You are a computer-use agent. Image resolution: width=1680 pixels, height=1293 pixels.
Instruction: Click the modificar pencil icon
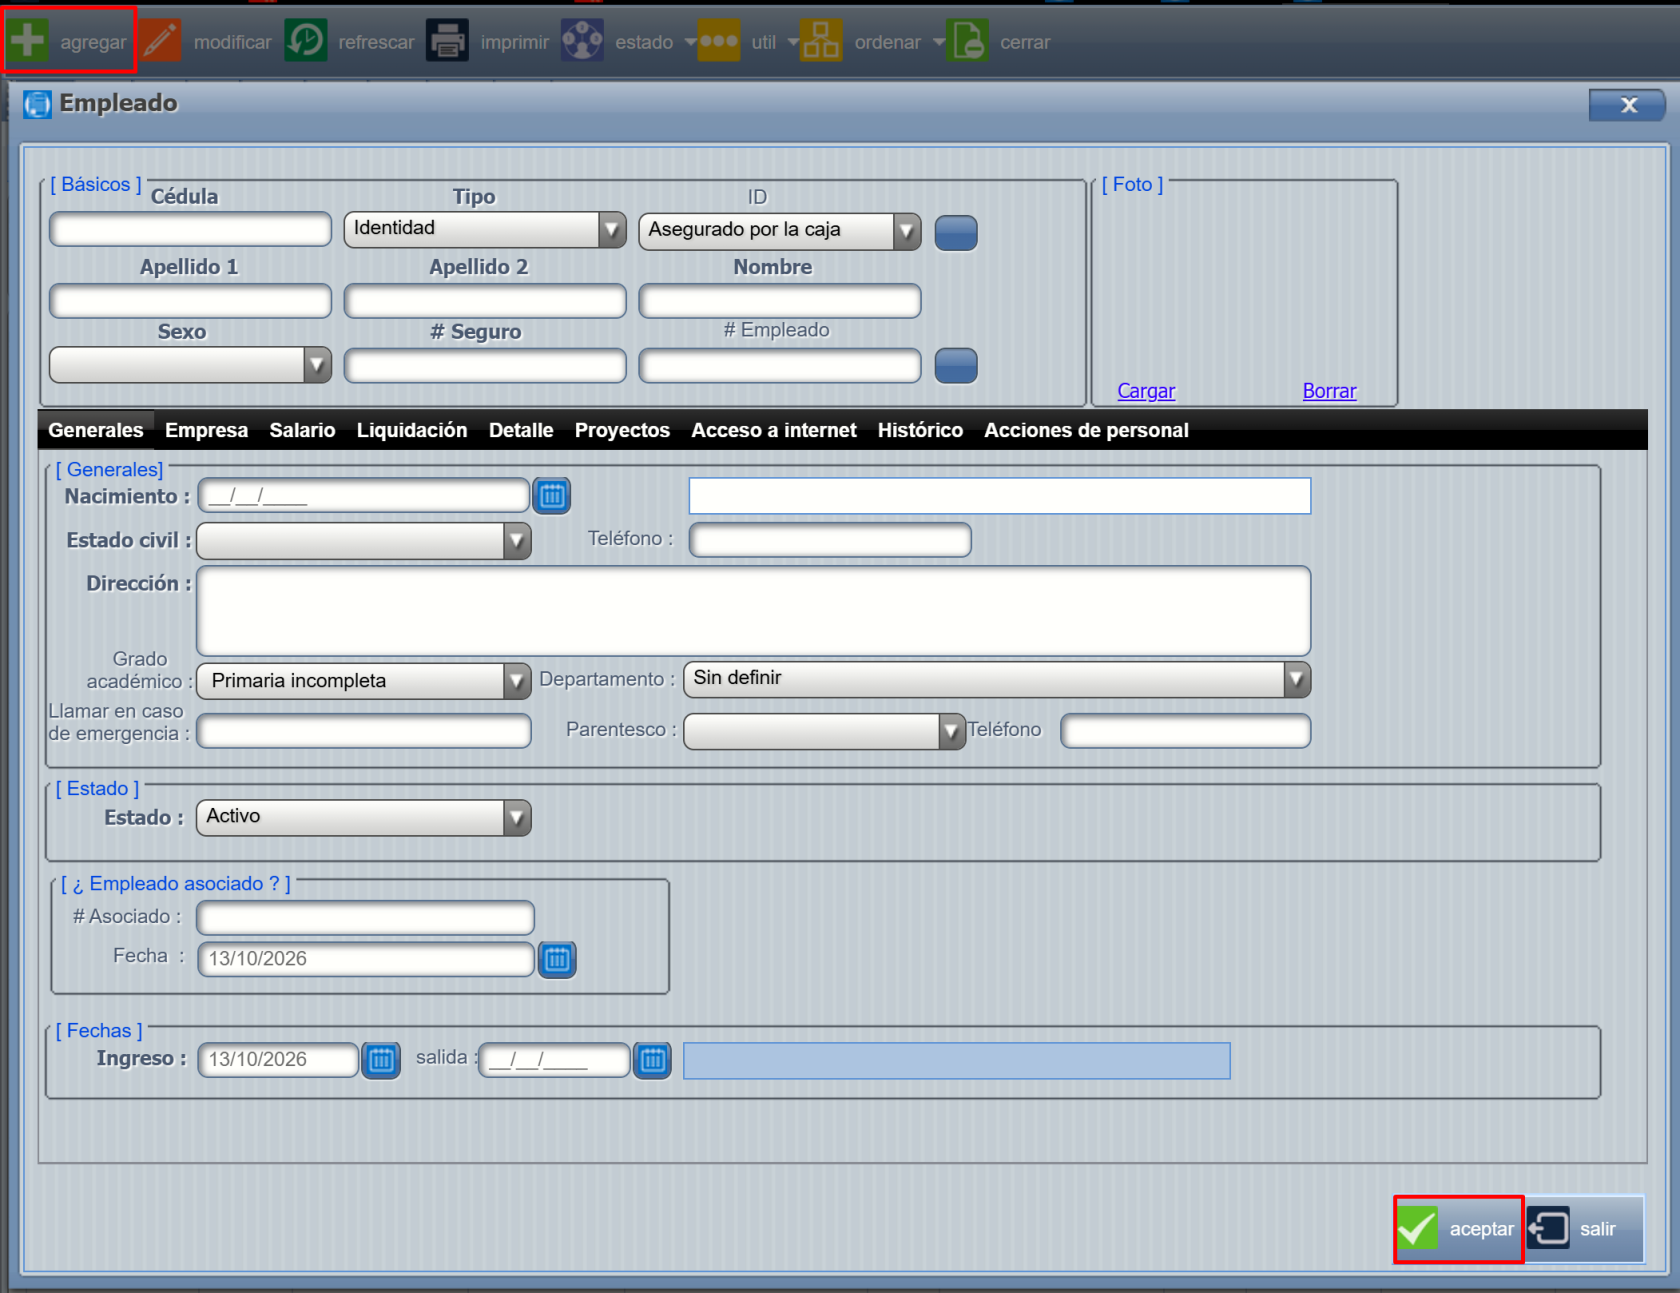coord(160,41)
